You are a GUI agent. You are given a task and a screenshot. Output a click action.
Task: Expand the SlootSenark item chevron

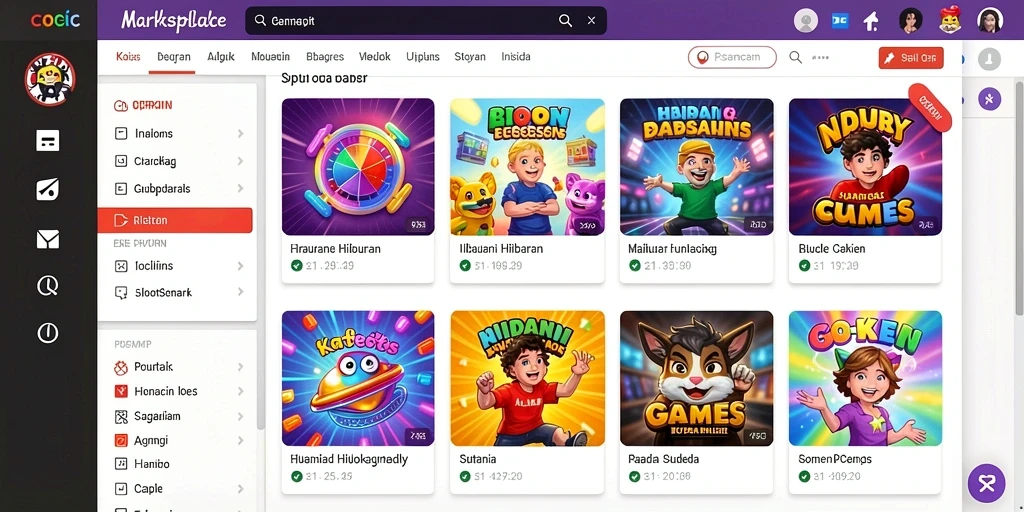240,293
